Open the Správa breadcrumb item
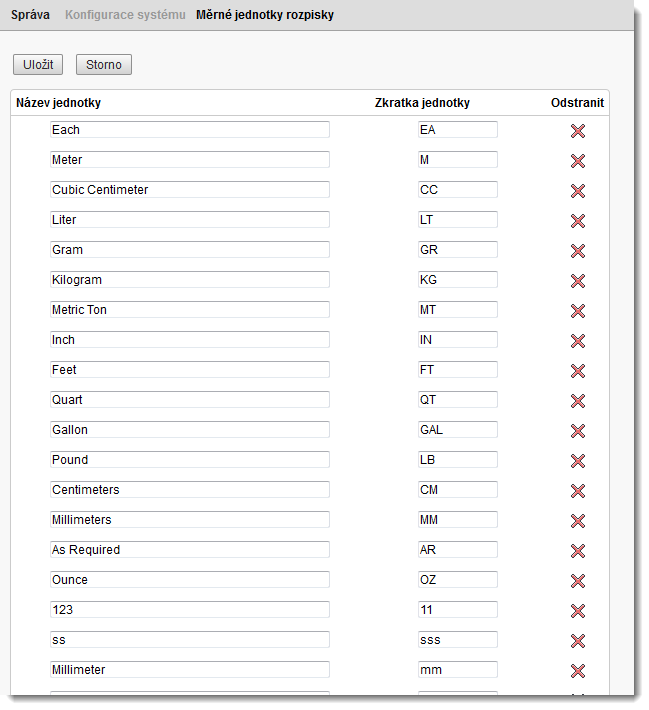 pos(30,15)
